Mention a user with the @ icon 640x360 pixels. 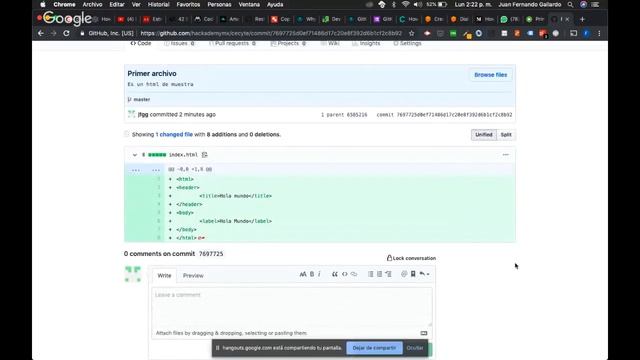404,274
